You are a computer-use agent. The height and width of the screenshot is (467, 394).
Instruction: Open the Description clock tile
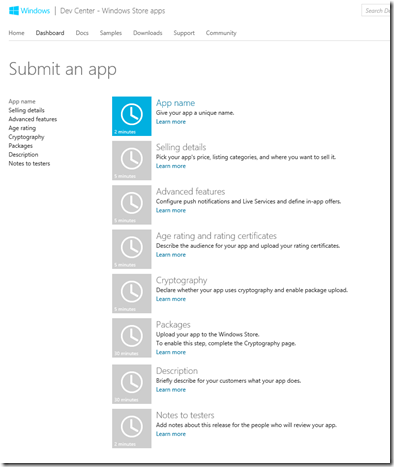point(132,384)
